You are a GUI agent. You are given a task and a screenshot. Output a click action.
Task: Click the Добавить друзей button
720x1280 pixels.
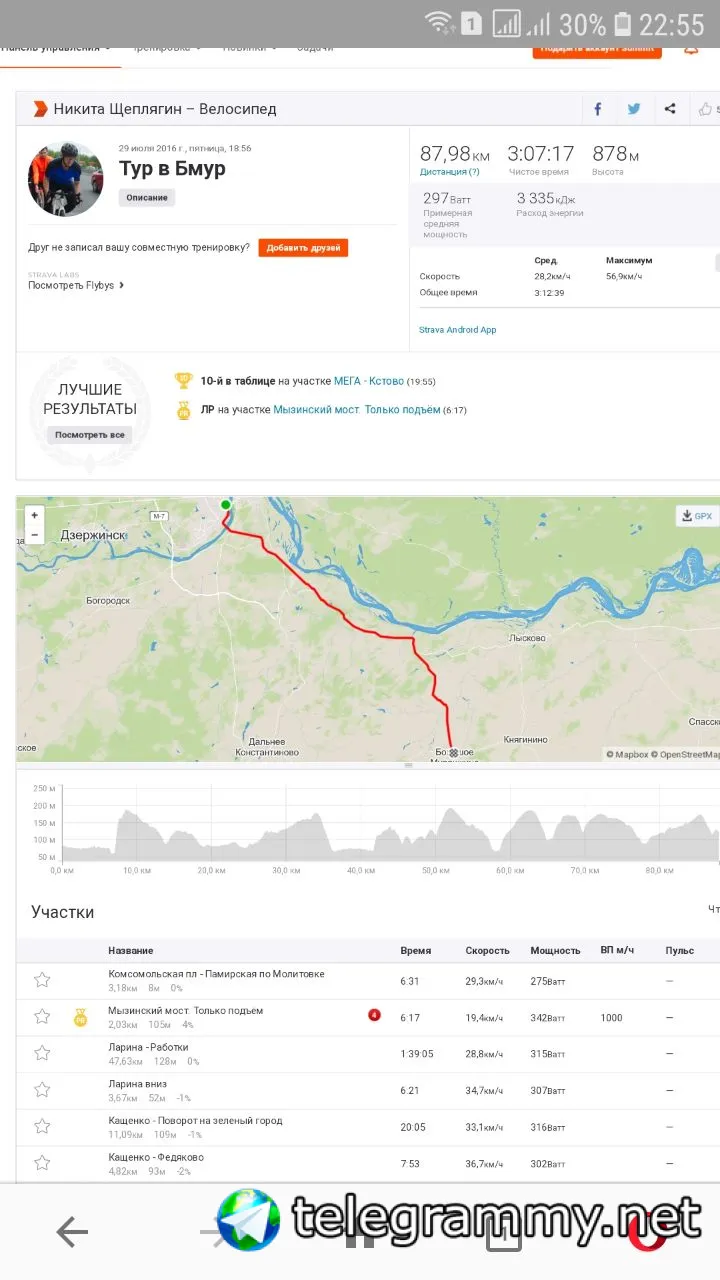tap(303, 247)
